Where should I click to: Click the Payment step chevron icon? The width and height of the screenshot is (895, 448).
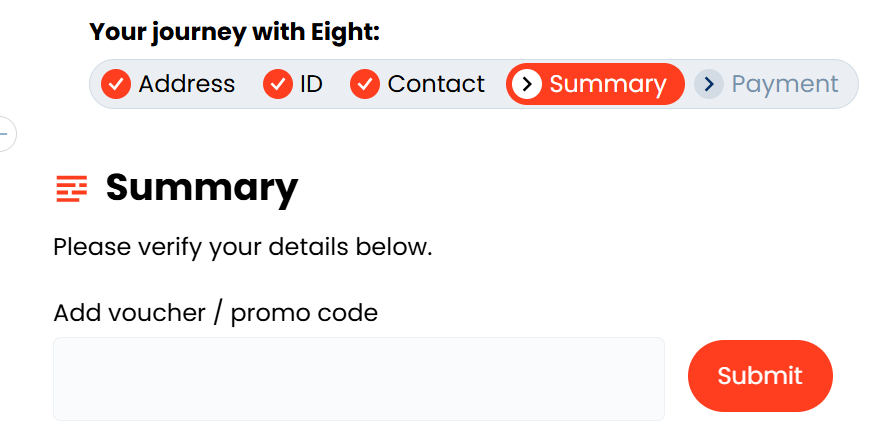[x=709, y=84]
